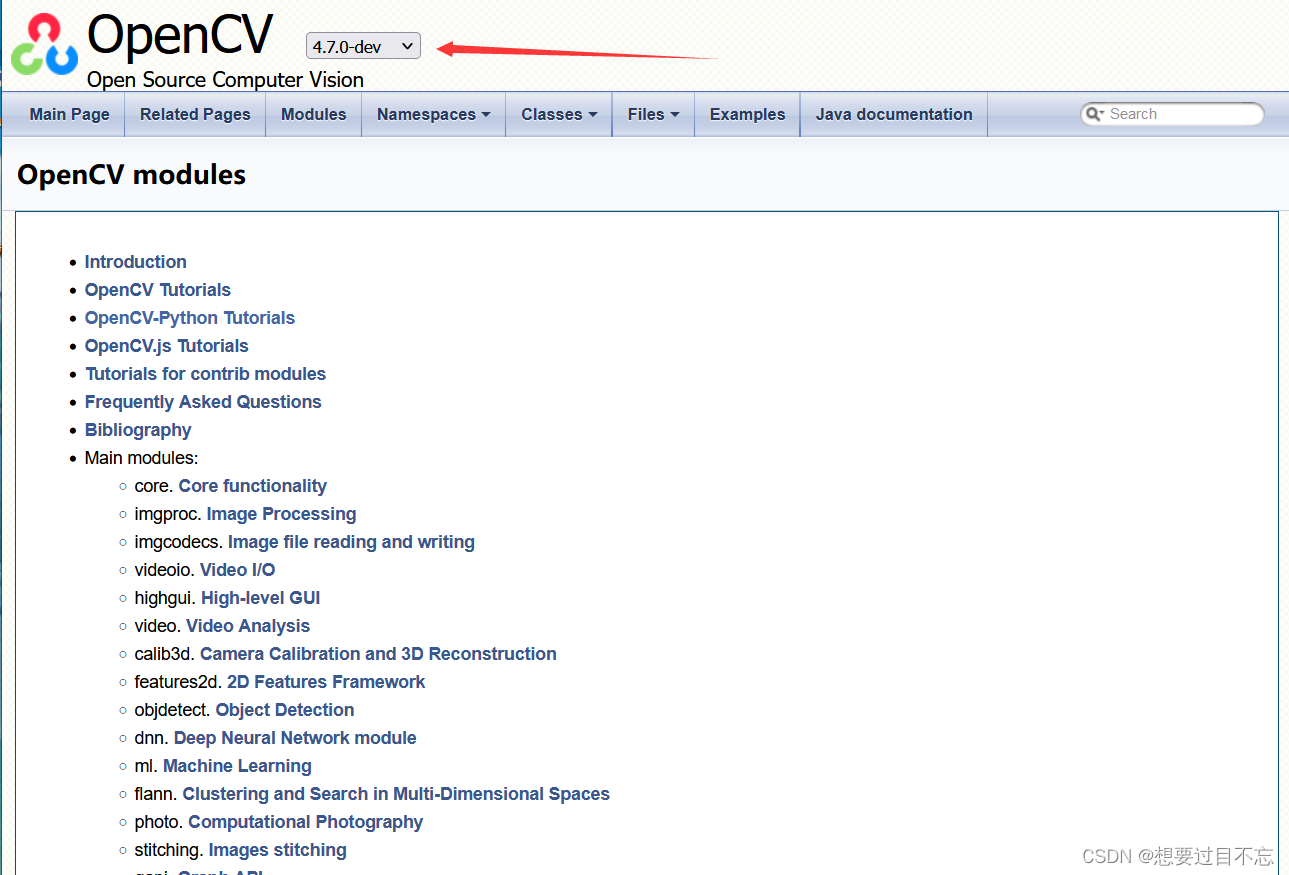Click the search magnifier icon
Image resolution: width=1289 pixels, height=875 pixels.
(1094, 114)
